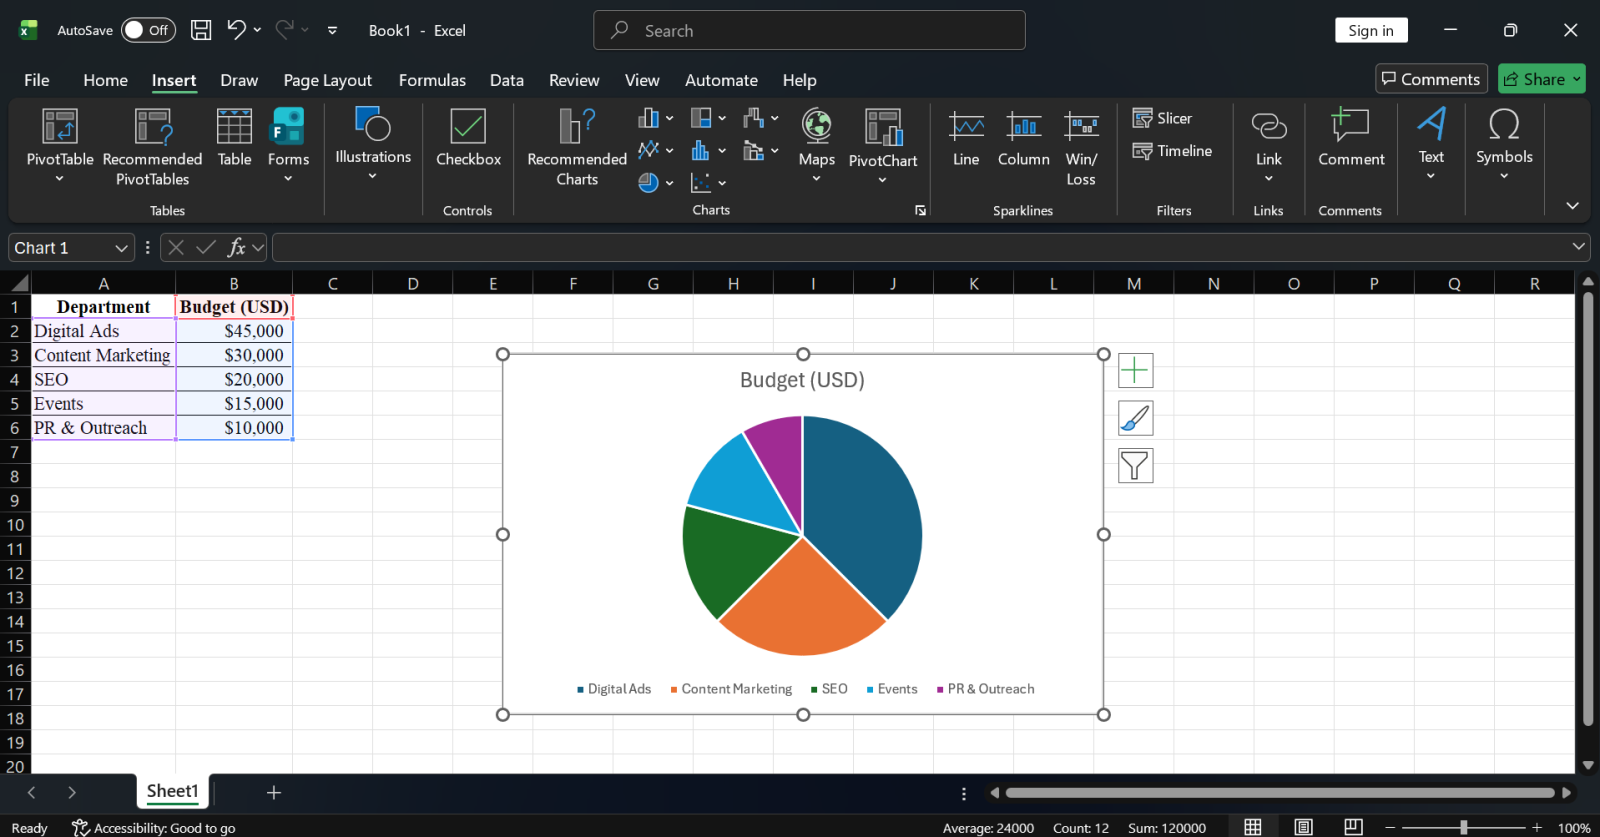Switch to Page Break Preview view
1600x837 pixels.
coord(1353,827)
